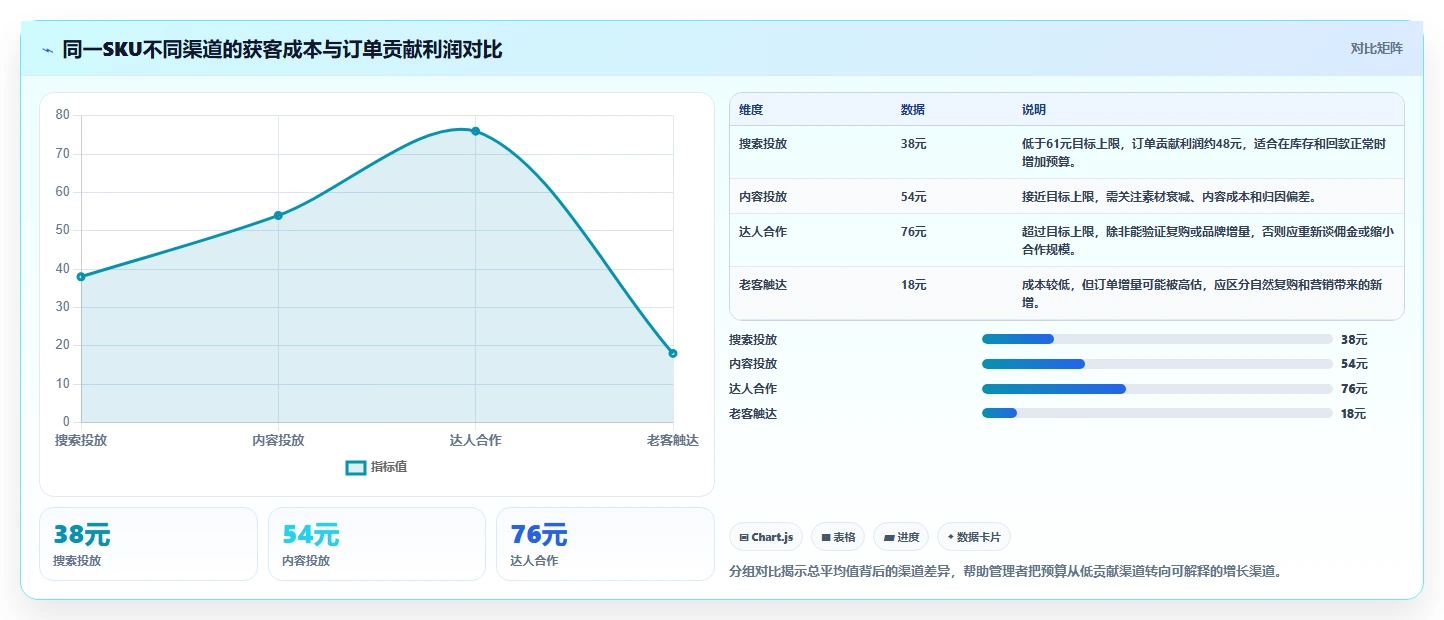
Task: Click the 76元 value beside 达人合作 bar
Action: coord(1354,389)
